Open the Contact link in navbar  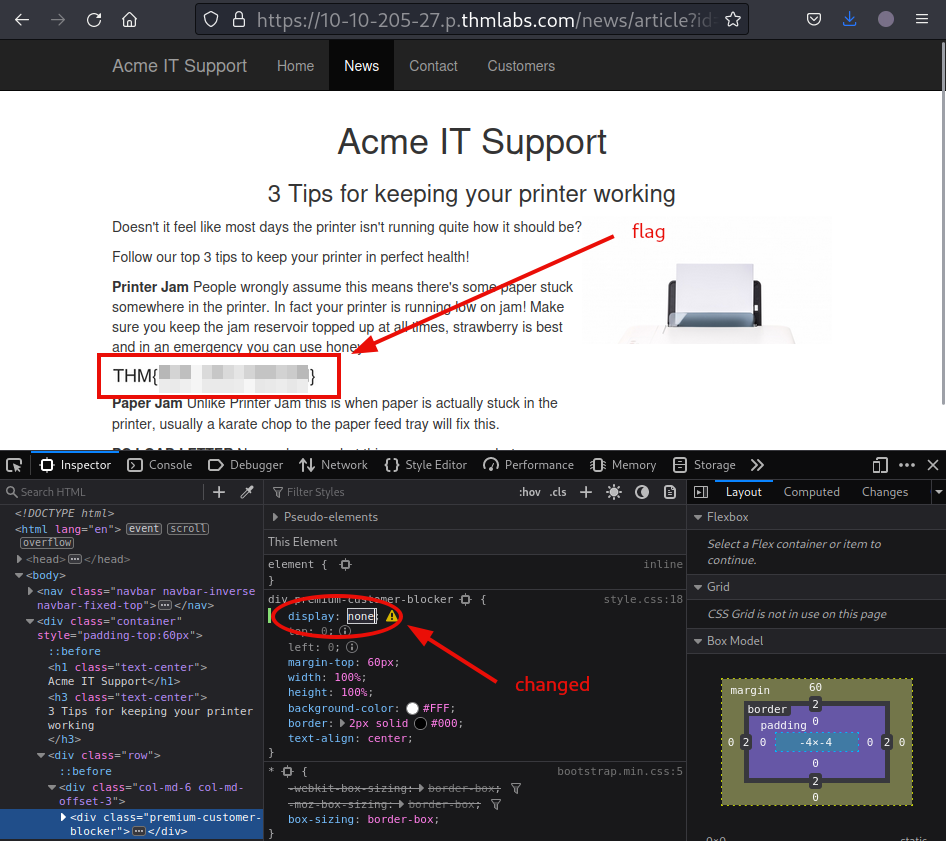coord(433,66)
